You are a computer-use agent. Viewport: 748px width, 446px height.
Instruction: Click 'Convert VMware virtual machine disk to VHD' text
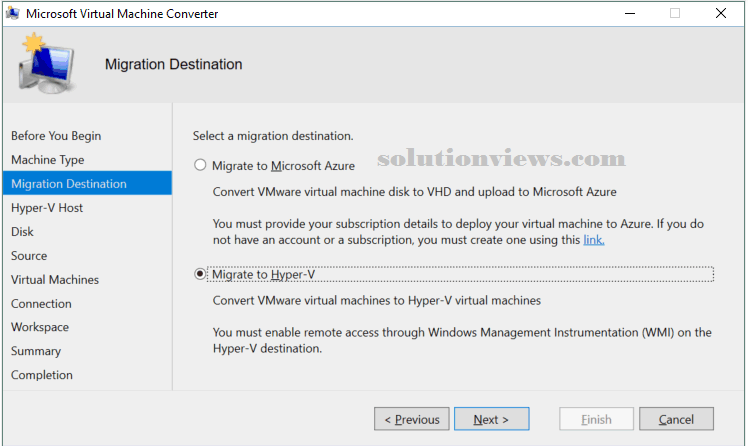415,191
